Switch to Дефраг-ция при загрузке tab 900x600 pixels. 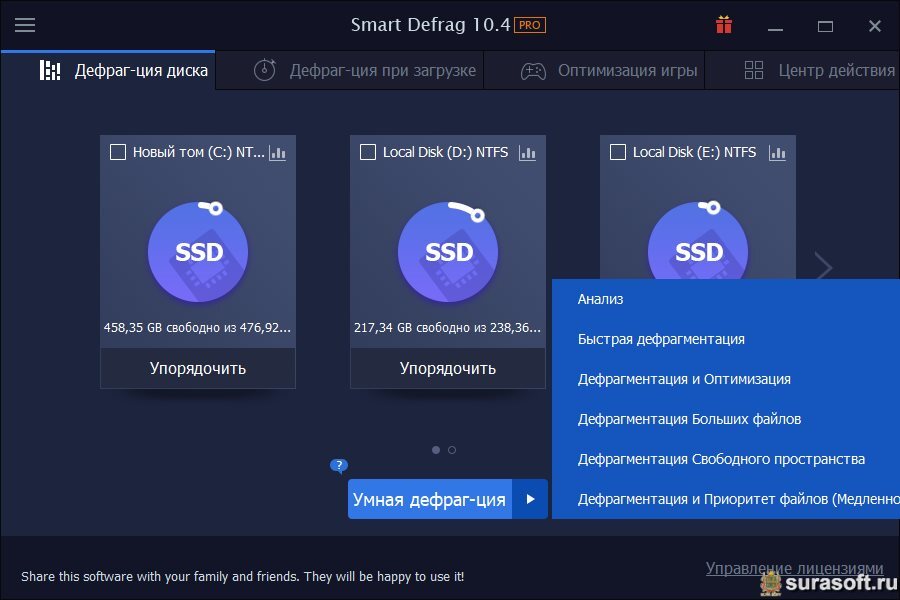point(350,70)
